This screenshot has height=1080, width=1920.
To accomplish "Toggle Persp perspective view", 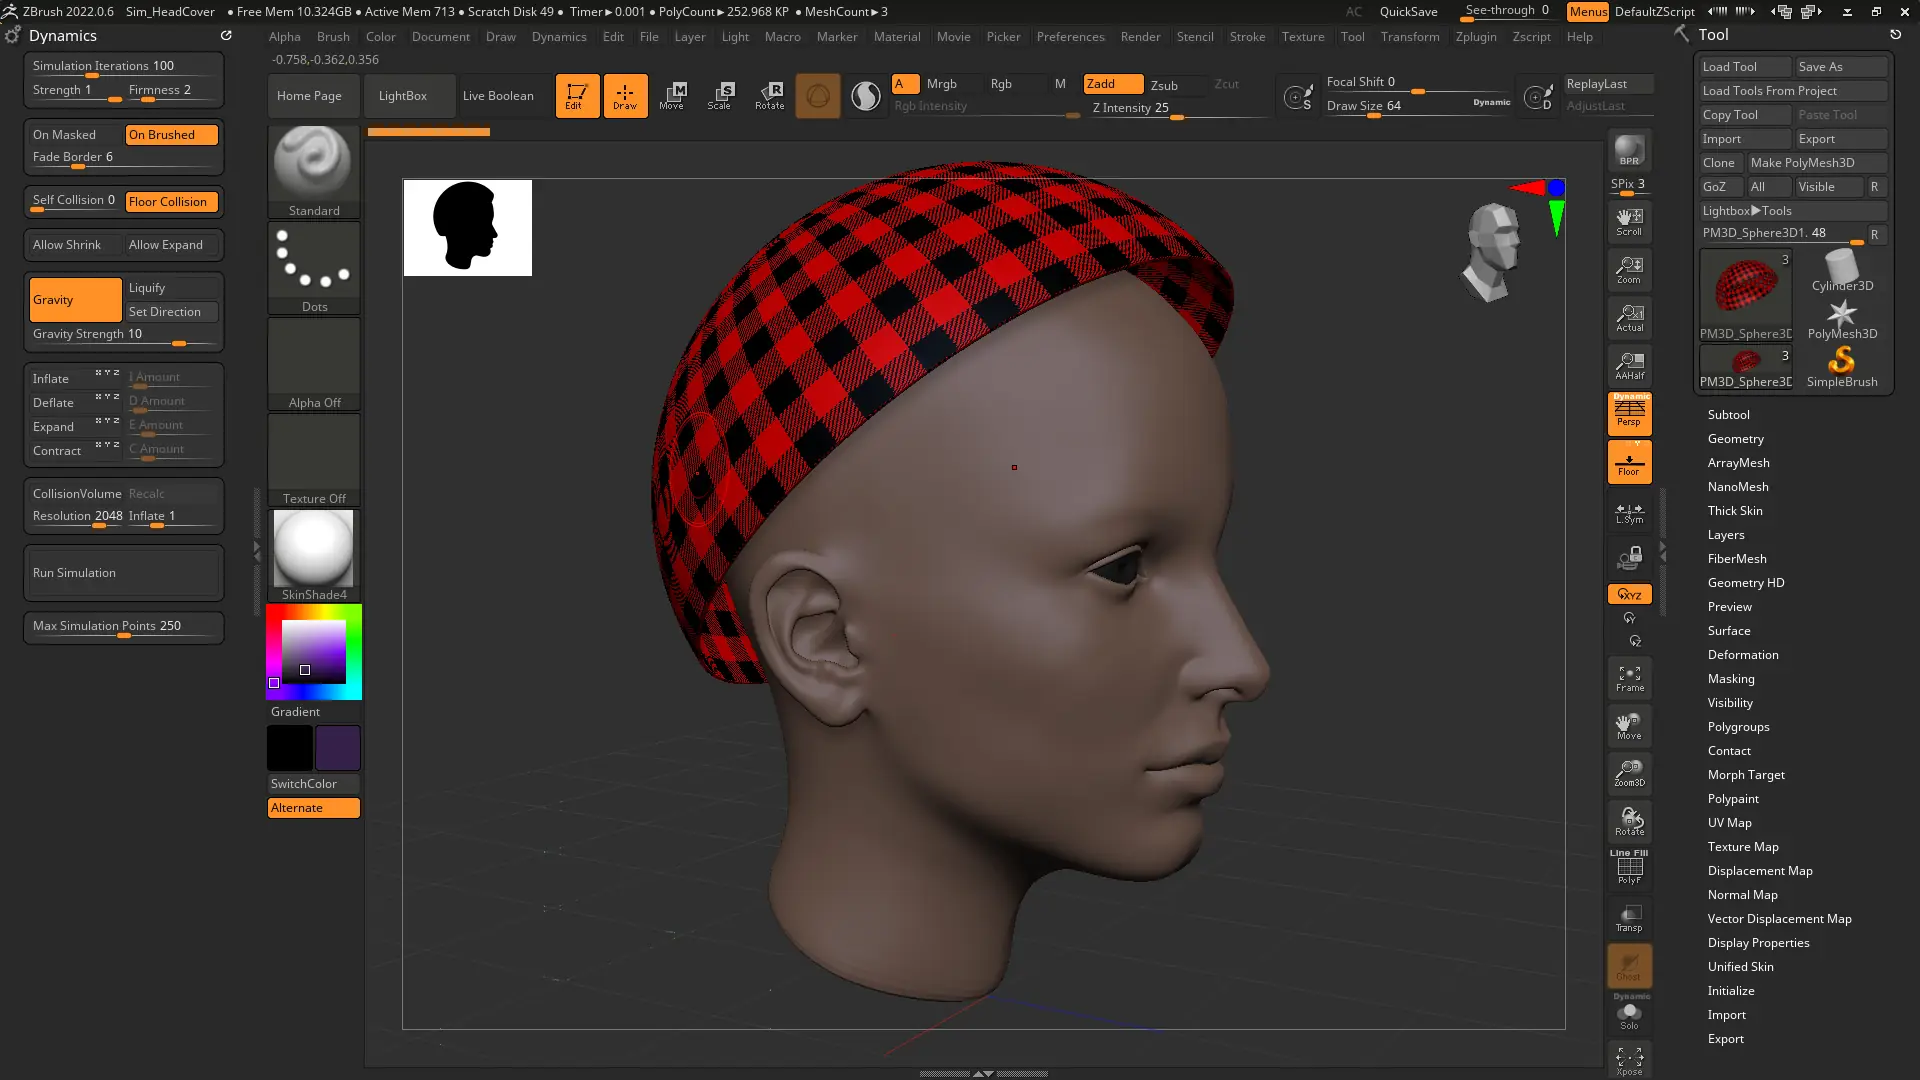I will (x=1629, y=413).
